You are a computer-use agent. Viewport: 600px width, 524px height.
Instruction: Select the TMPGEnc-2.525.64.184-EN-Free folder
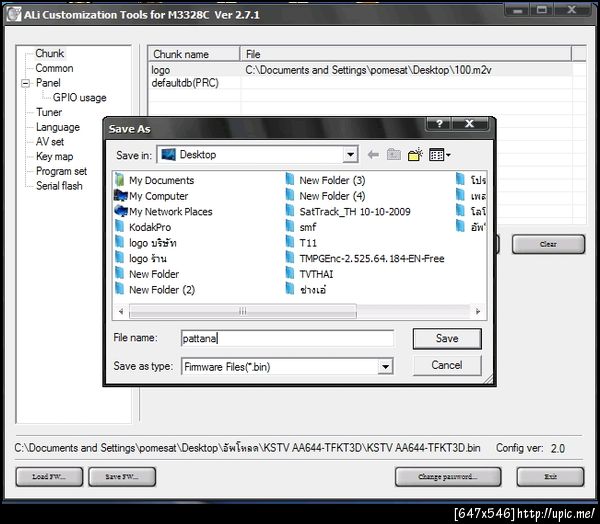365,258
